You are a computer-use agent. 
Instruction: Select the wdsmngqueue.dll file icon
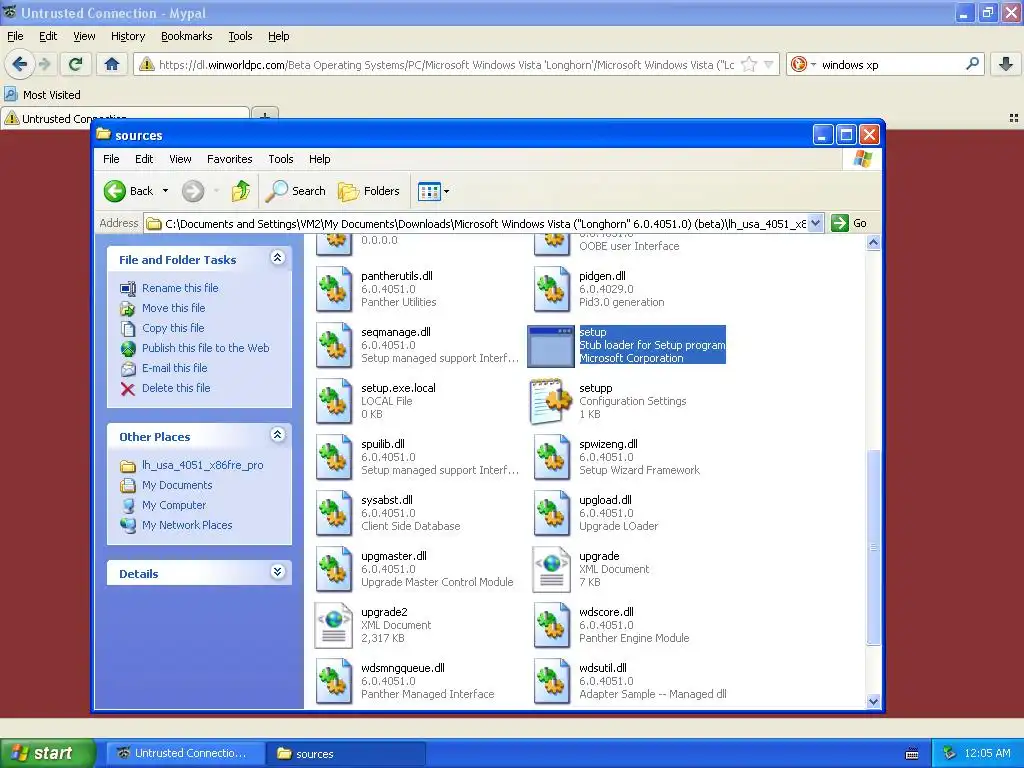click(334, 681)
